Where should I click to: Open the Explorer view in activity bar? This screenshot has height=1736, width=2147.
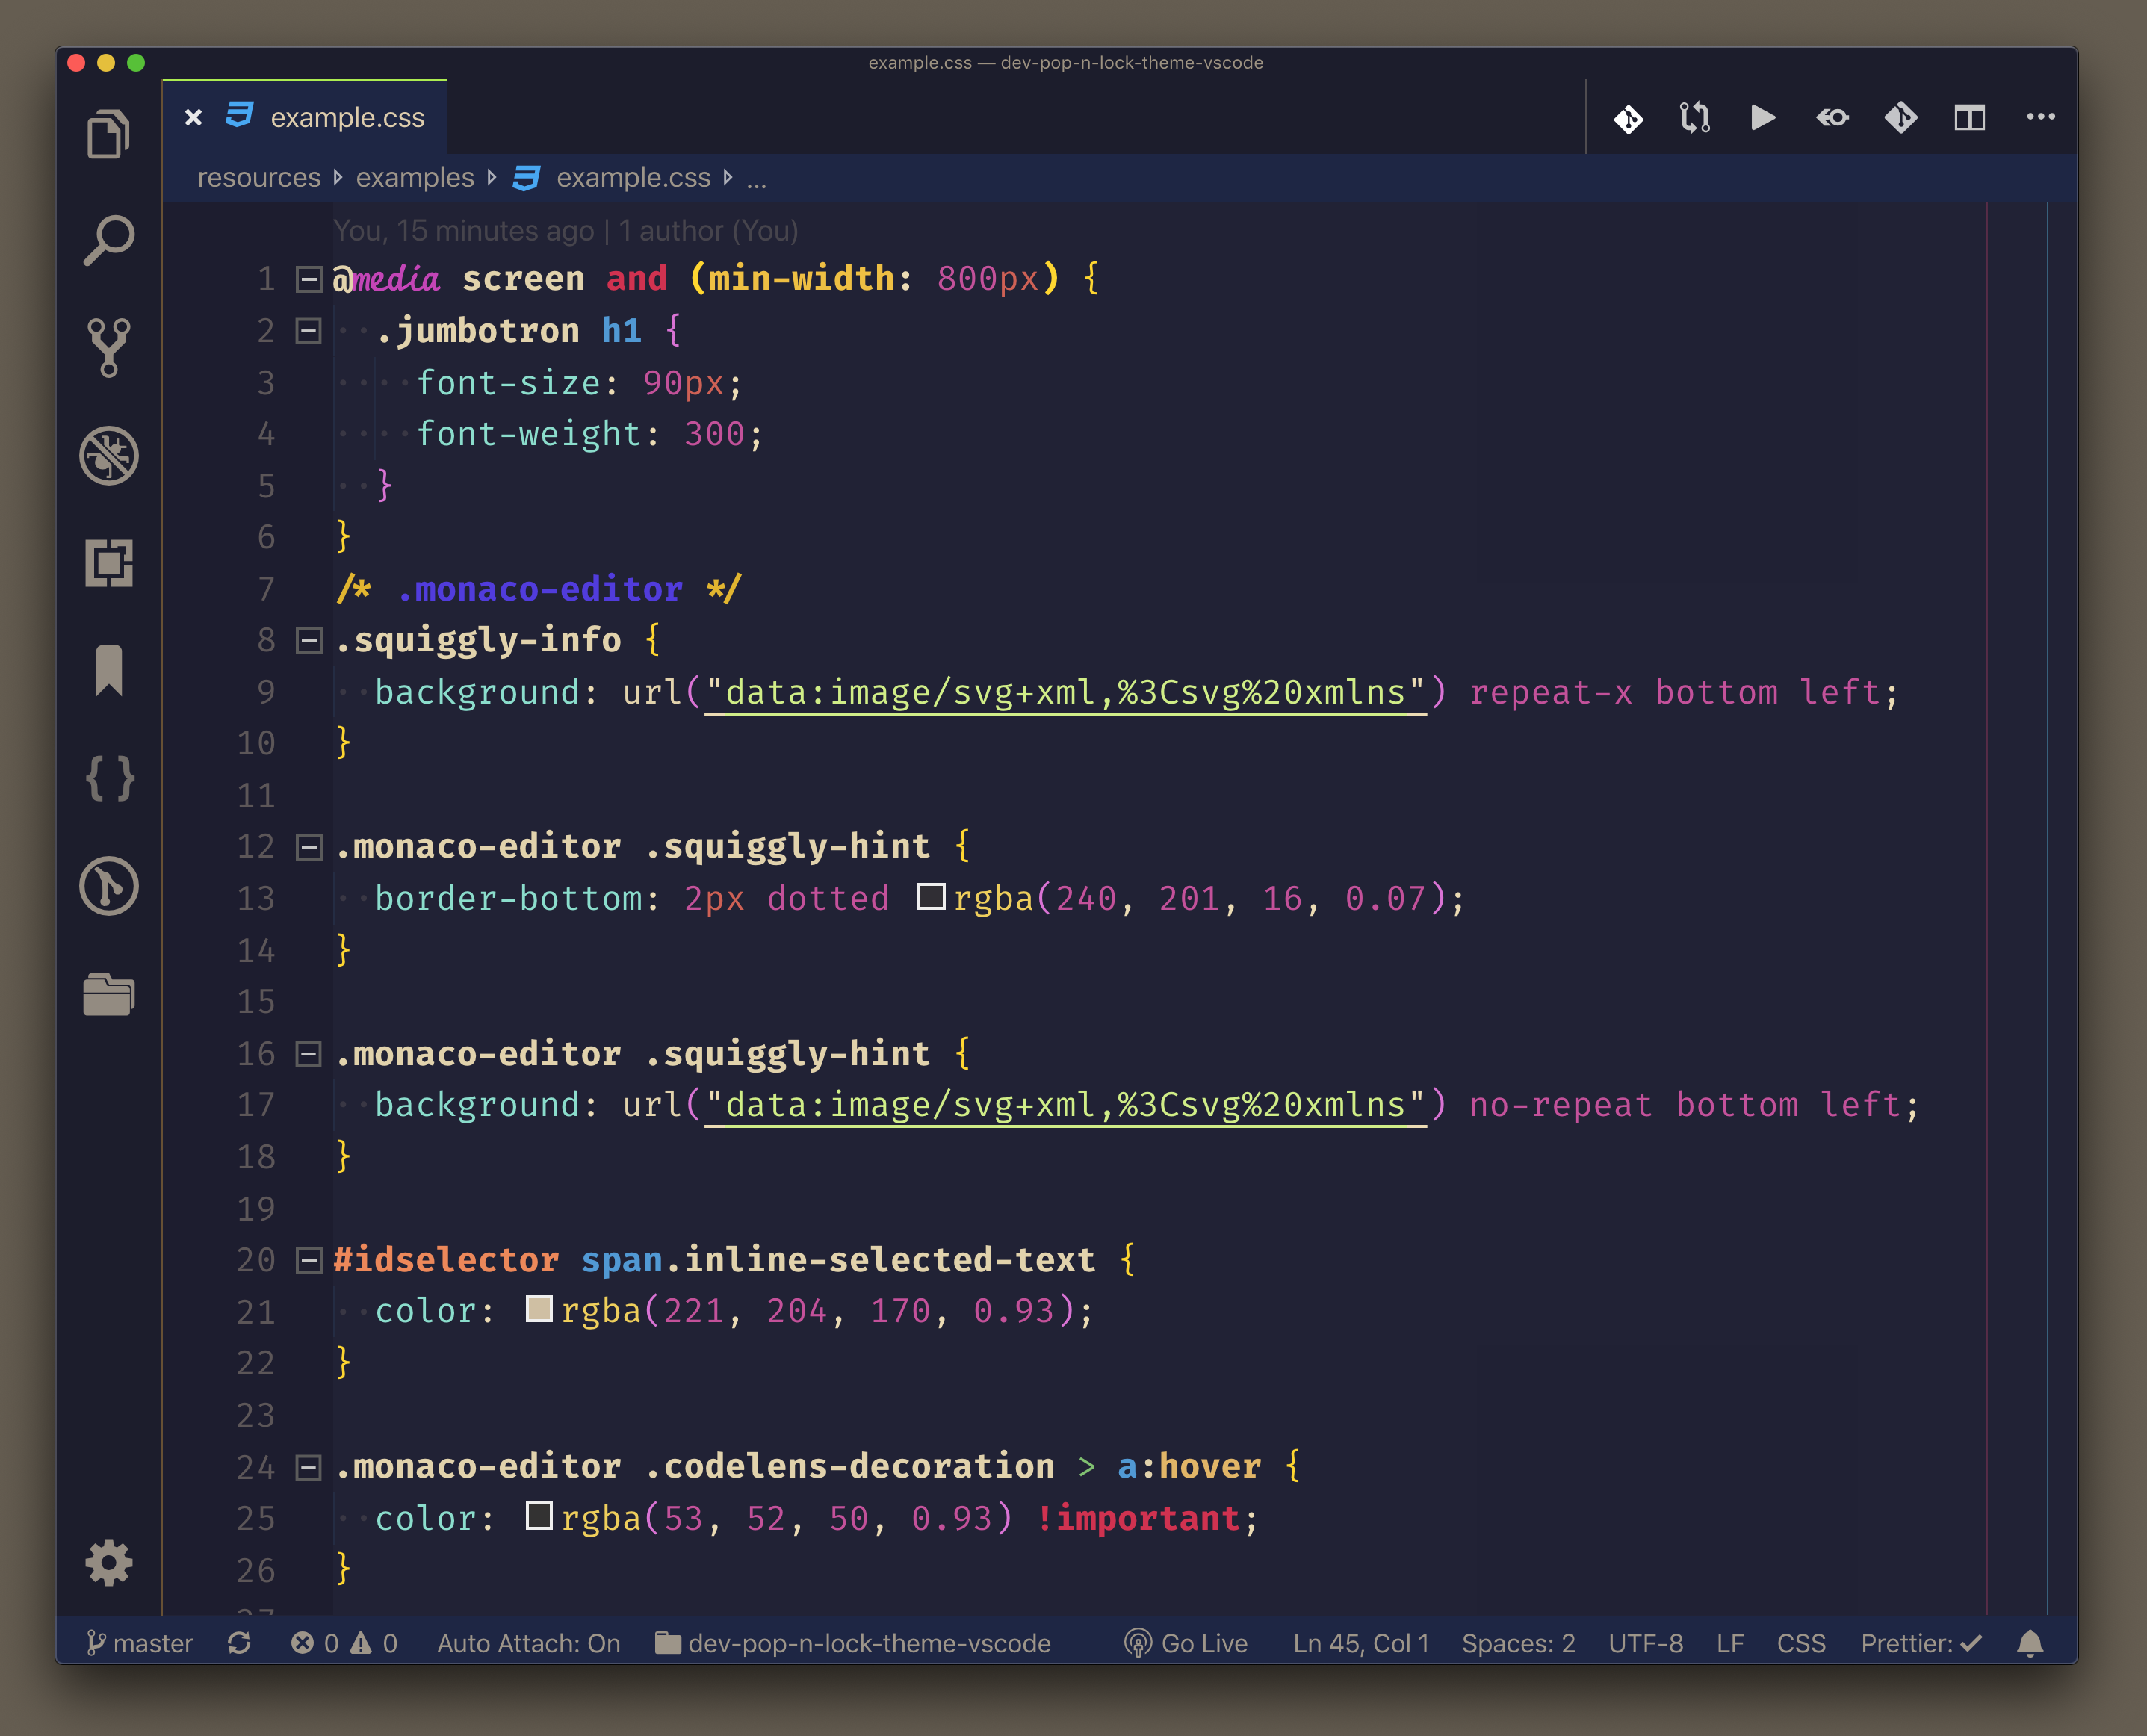tap(108, 134)
